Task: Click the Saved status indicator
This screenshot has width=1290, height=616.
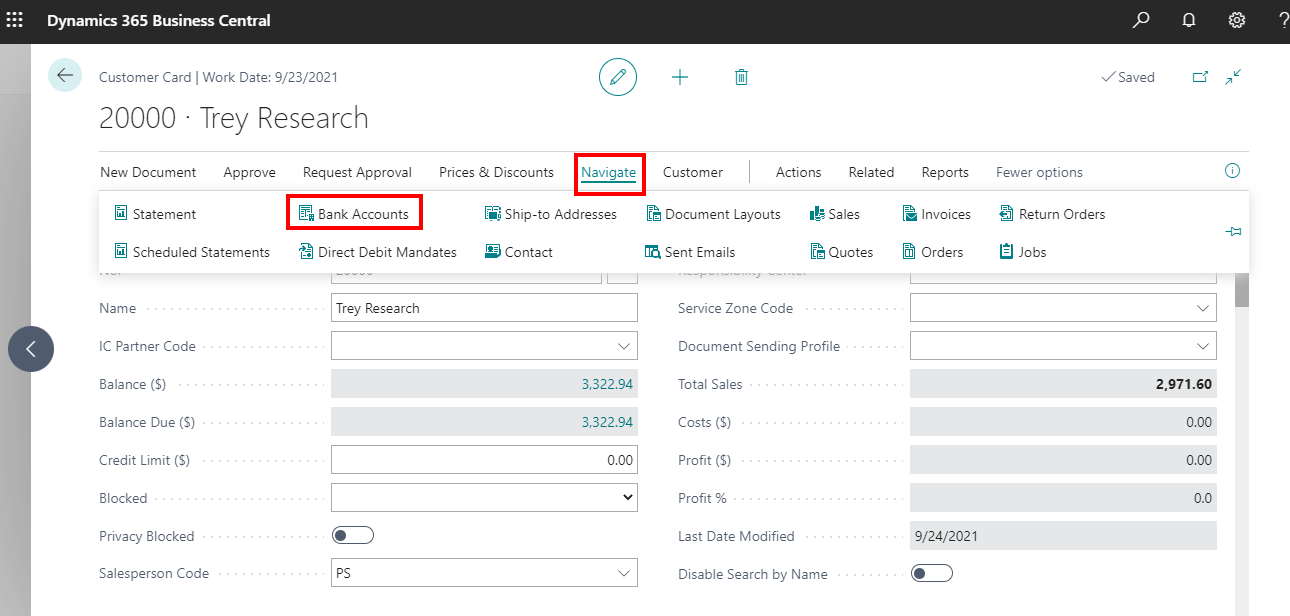Action: [x=1127, y=77]
